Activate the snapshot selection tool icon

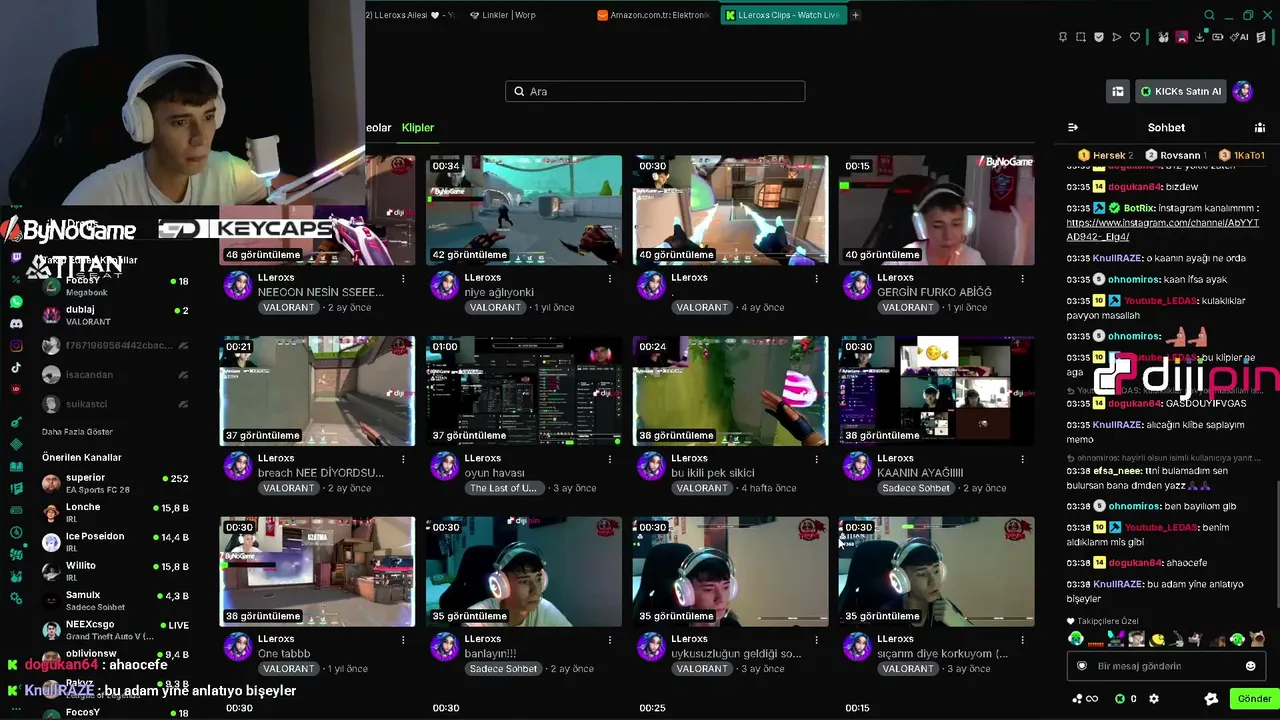(x=1080, y=37)
